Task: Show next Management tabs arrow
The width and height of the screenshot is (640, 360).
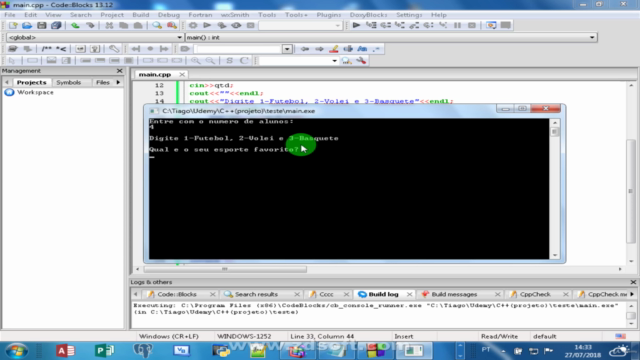Action: pos(118,82)
